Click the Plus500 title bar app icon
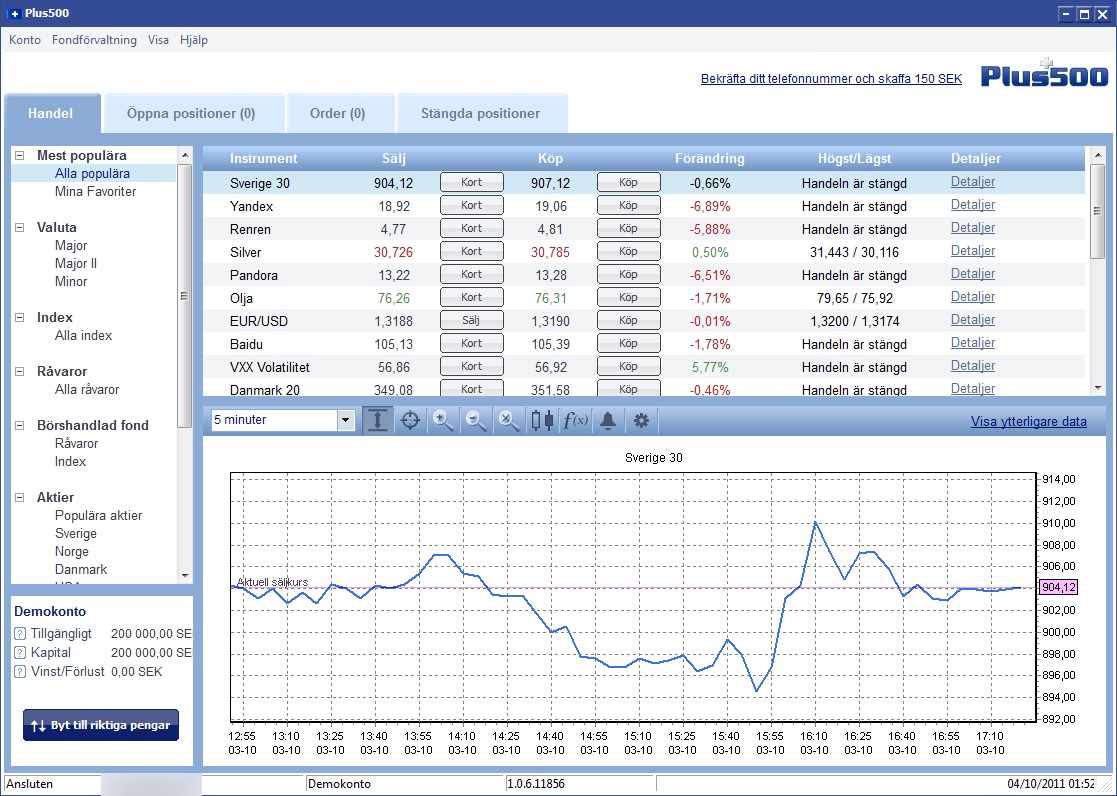 pos(14,14)
